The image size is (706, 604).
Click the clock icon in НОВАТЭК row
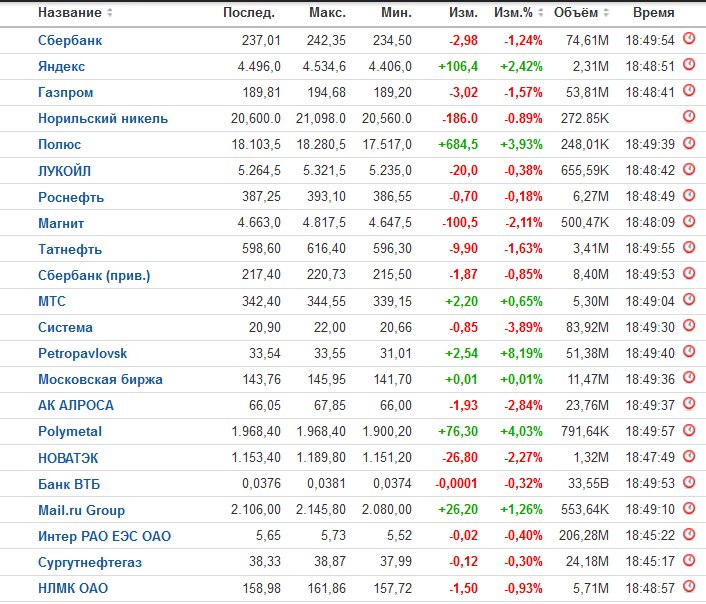click(689, 456)
